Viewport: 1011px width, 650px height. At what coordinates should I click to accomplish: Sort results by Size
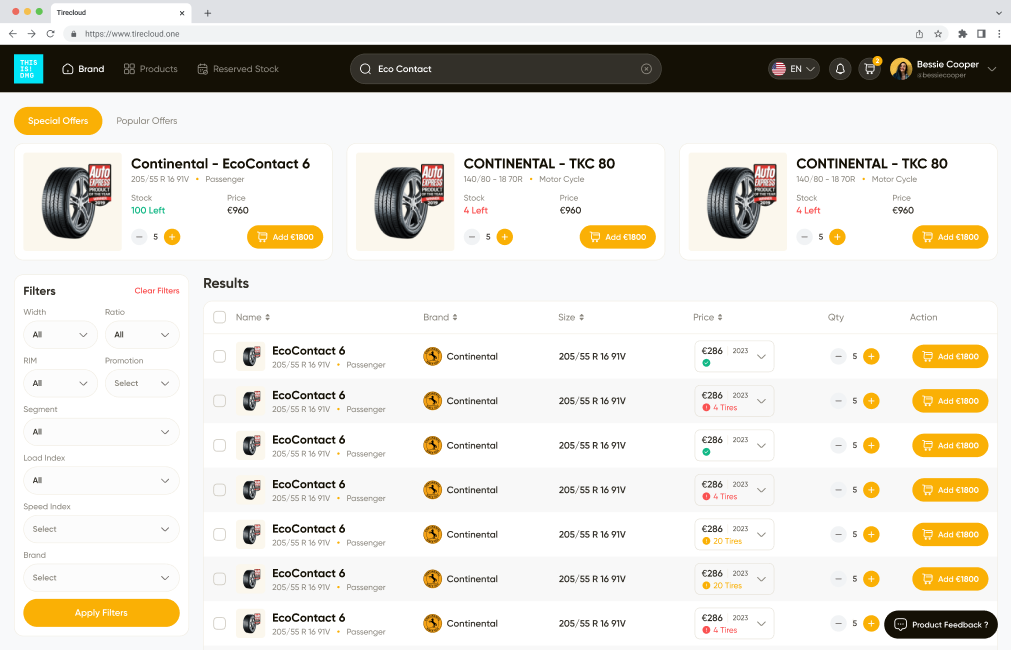tap(571, 317)
